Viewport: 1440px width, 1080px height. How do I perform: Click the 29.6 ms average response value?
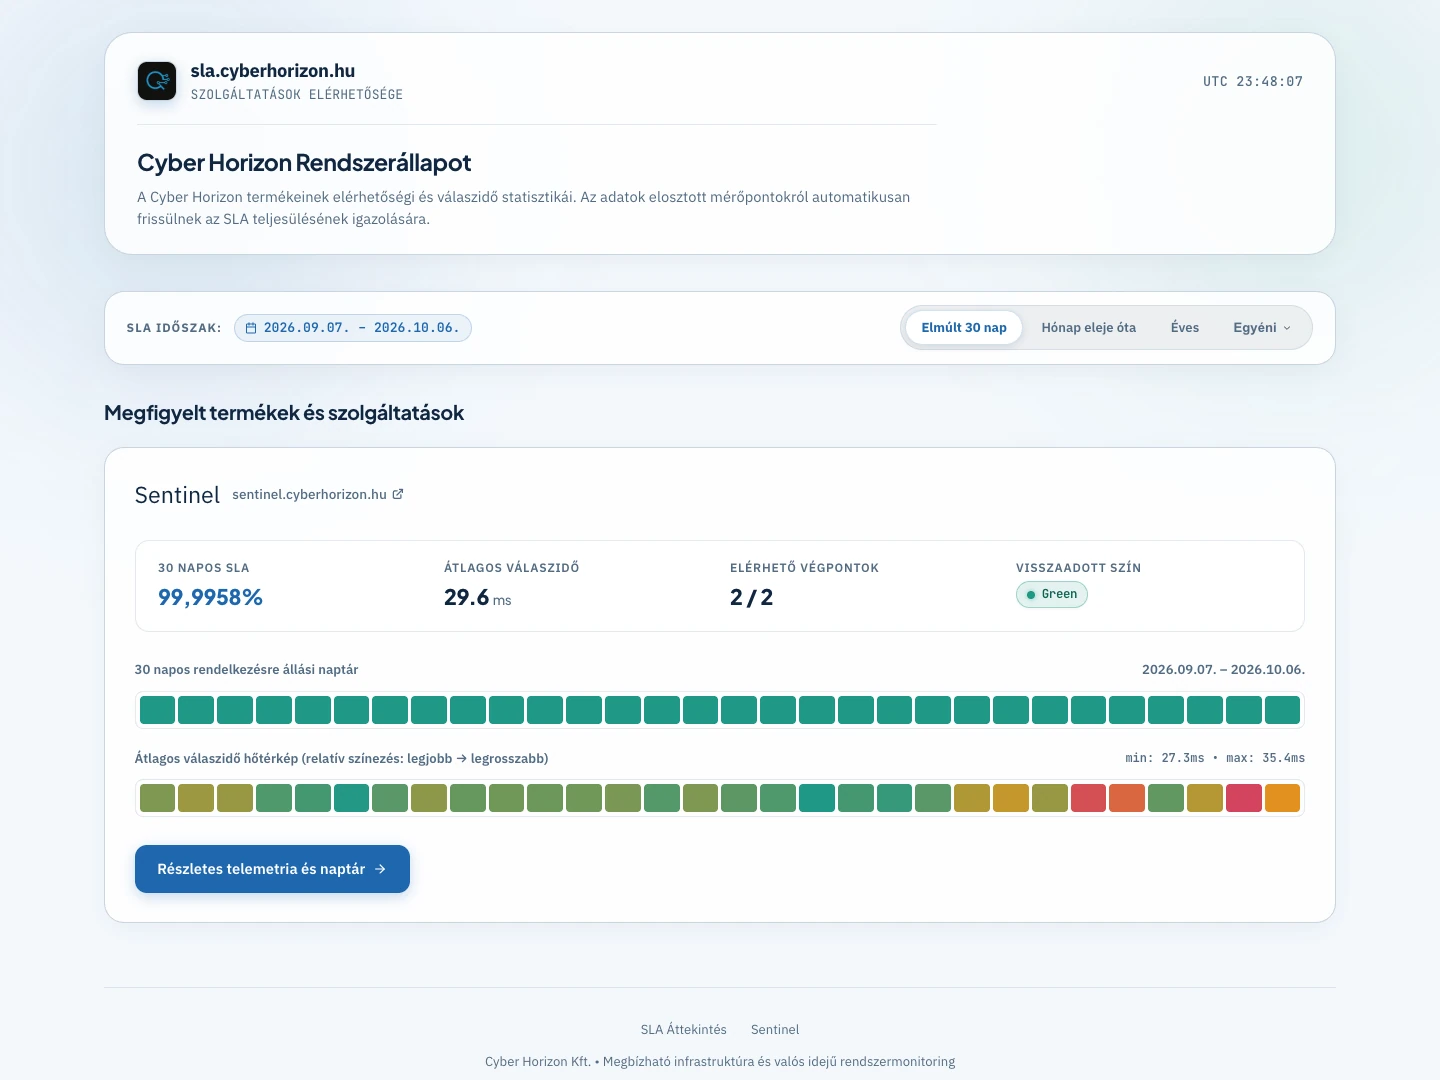pos(477,597)
